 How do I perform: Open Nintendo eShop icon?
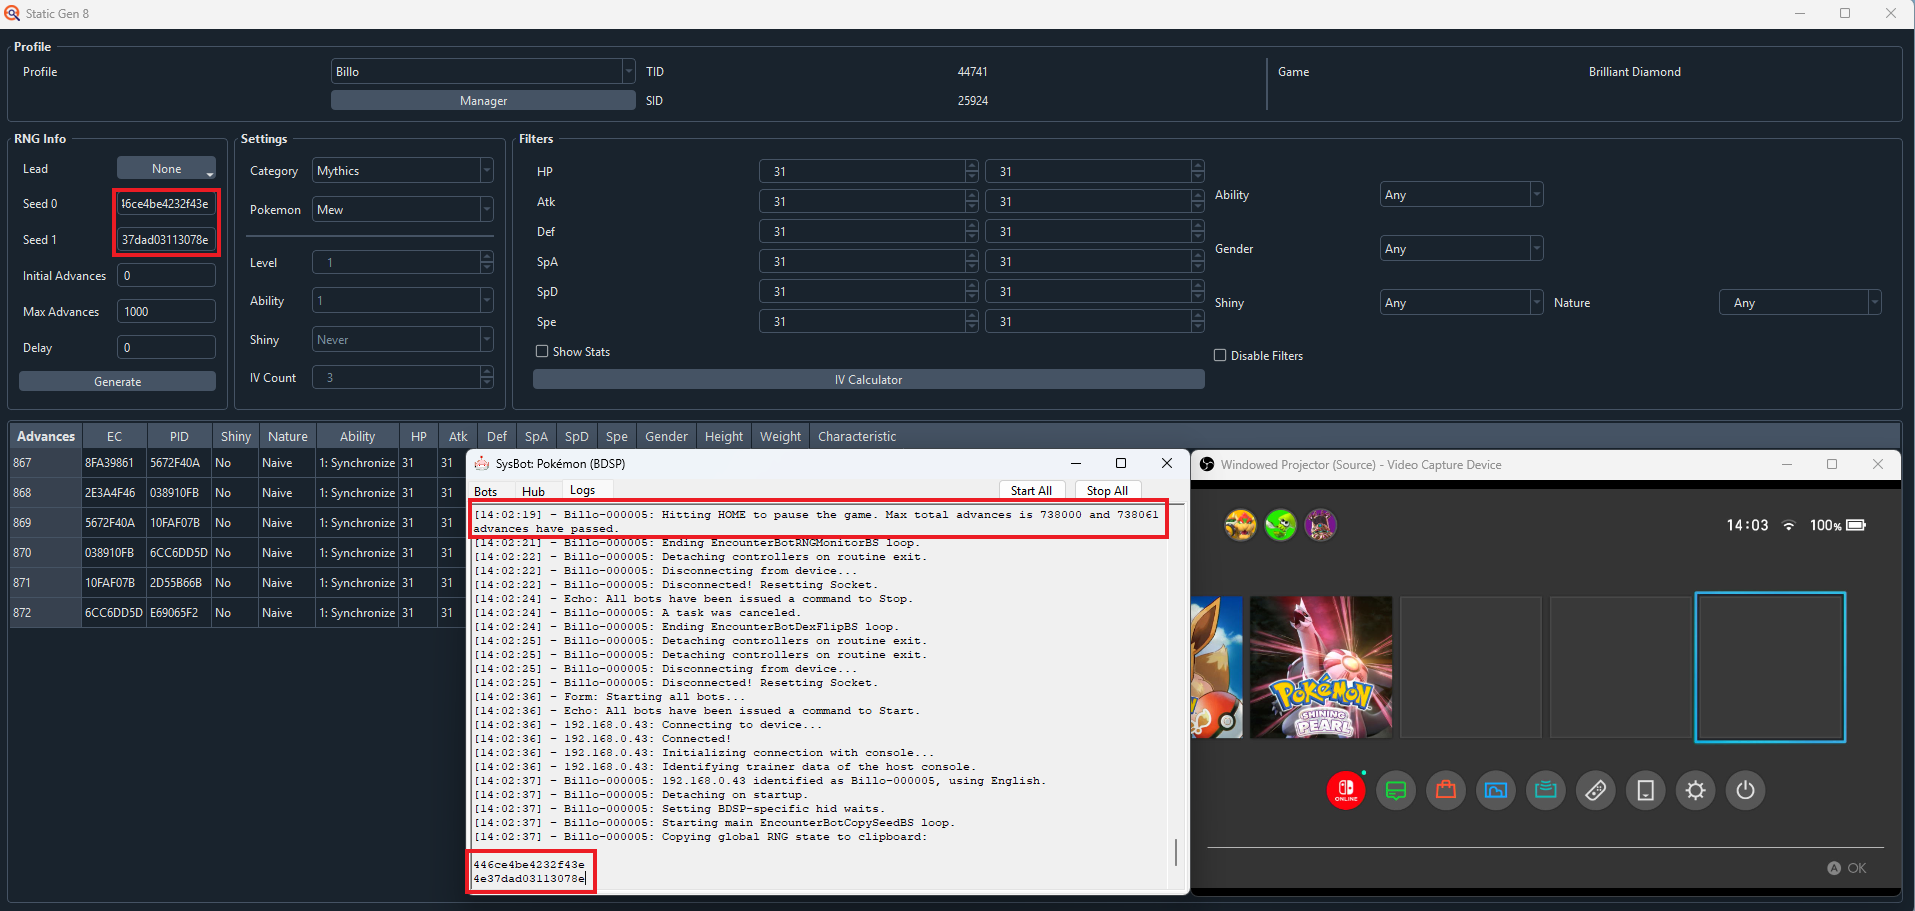click(x=1446, y=790)
